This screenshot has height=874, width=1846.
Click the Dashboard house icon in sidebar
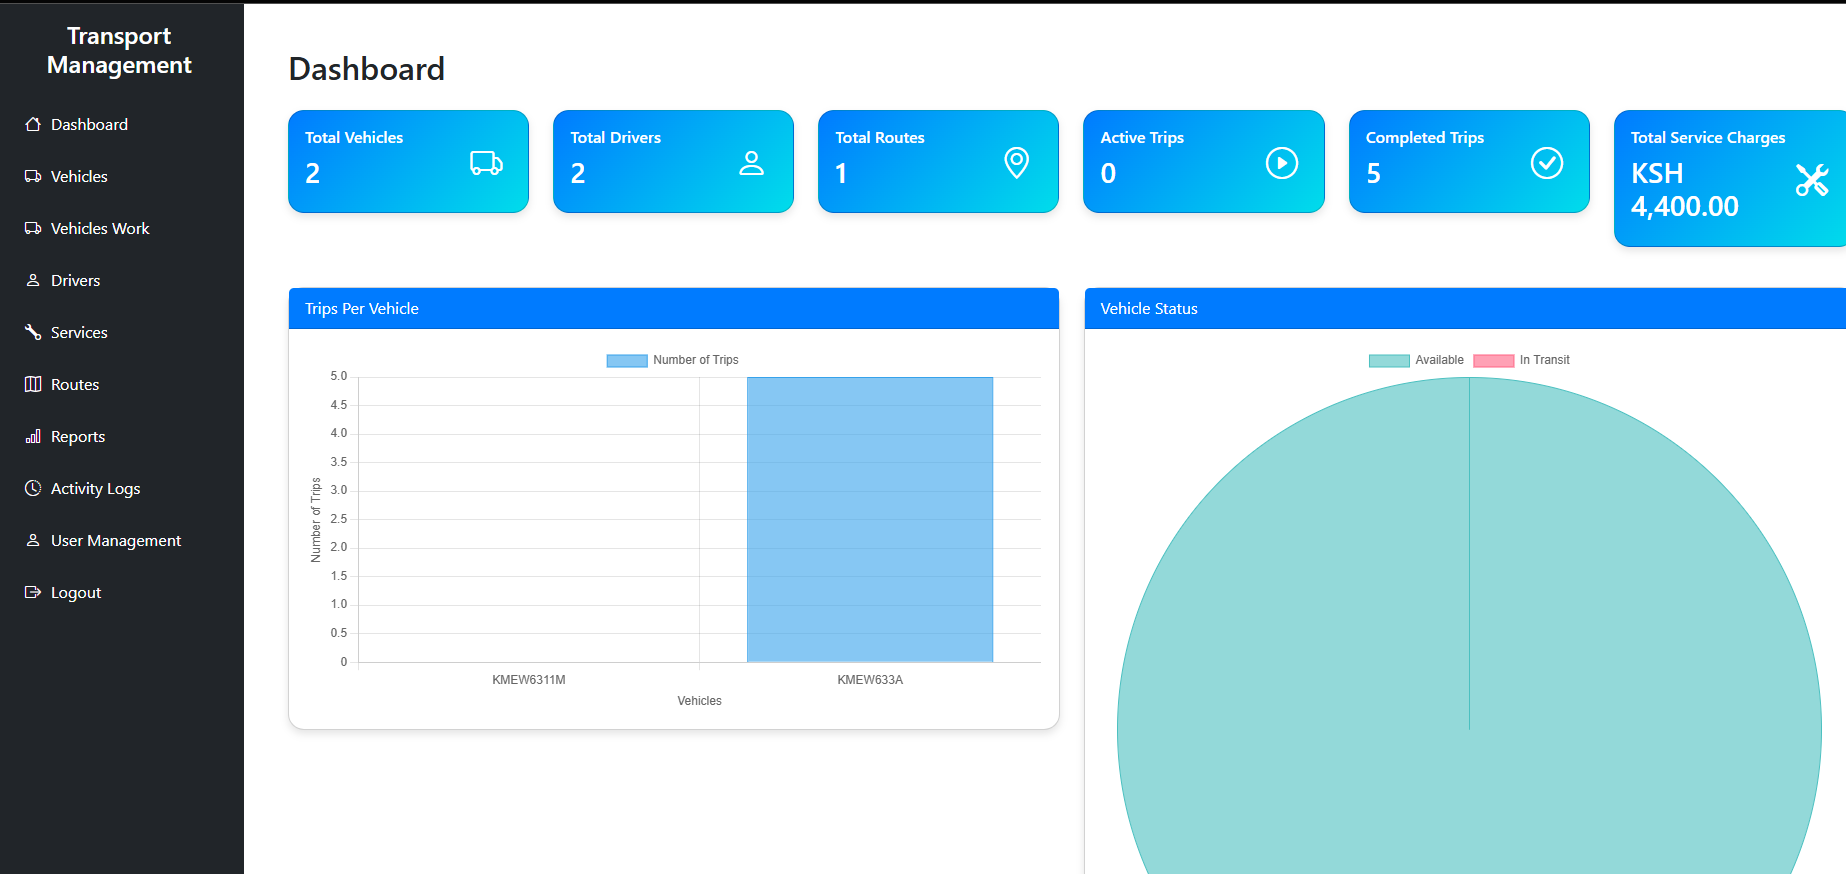[x=33, y=124]
